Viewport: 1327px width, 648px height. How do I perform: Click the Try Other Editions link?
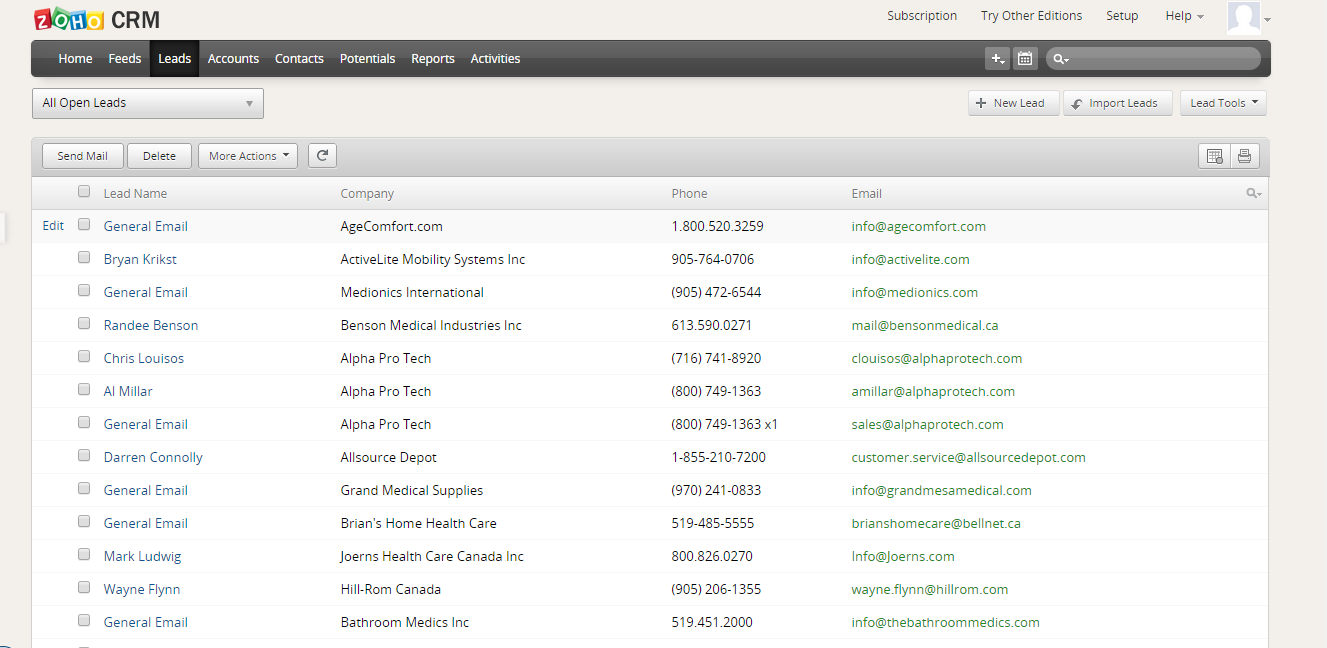1031,16
